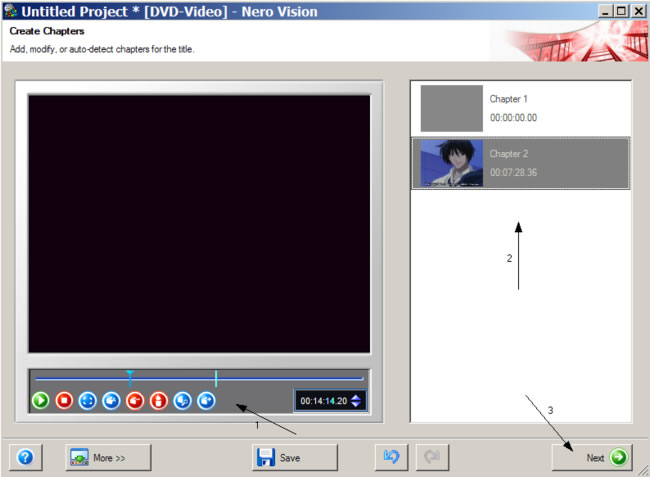This screenshot has height=477, width=650.
Task: Click the red remove all chapters icon
Action: (159, 401)
